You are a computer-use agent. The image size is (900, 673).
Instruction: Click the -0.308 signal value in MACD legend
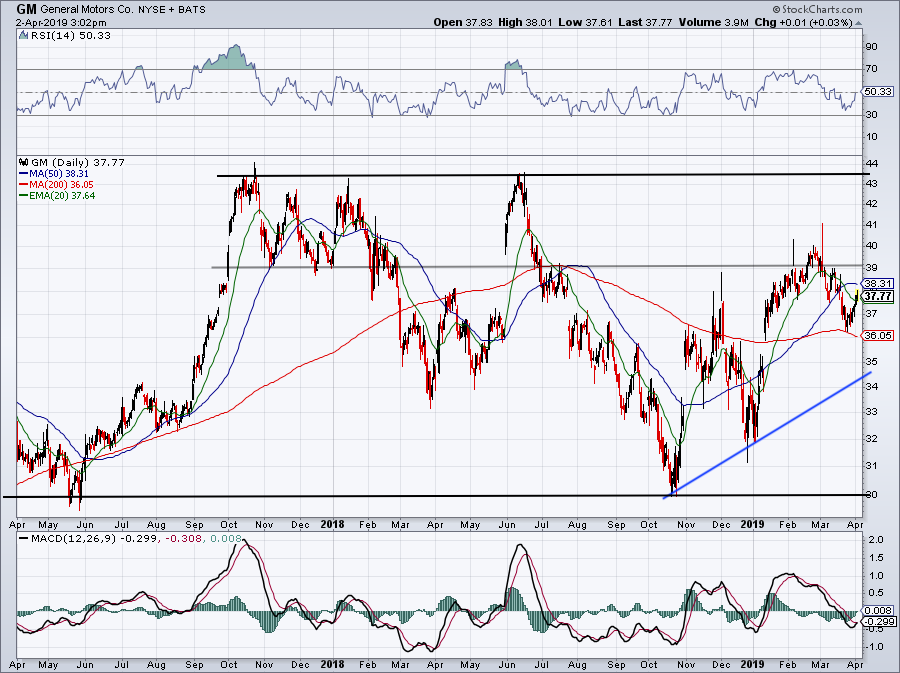[183, 539]
